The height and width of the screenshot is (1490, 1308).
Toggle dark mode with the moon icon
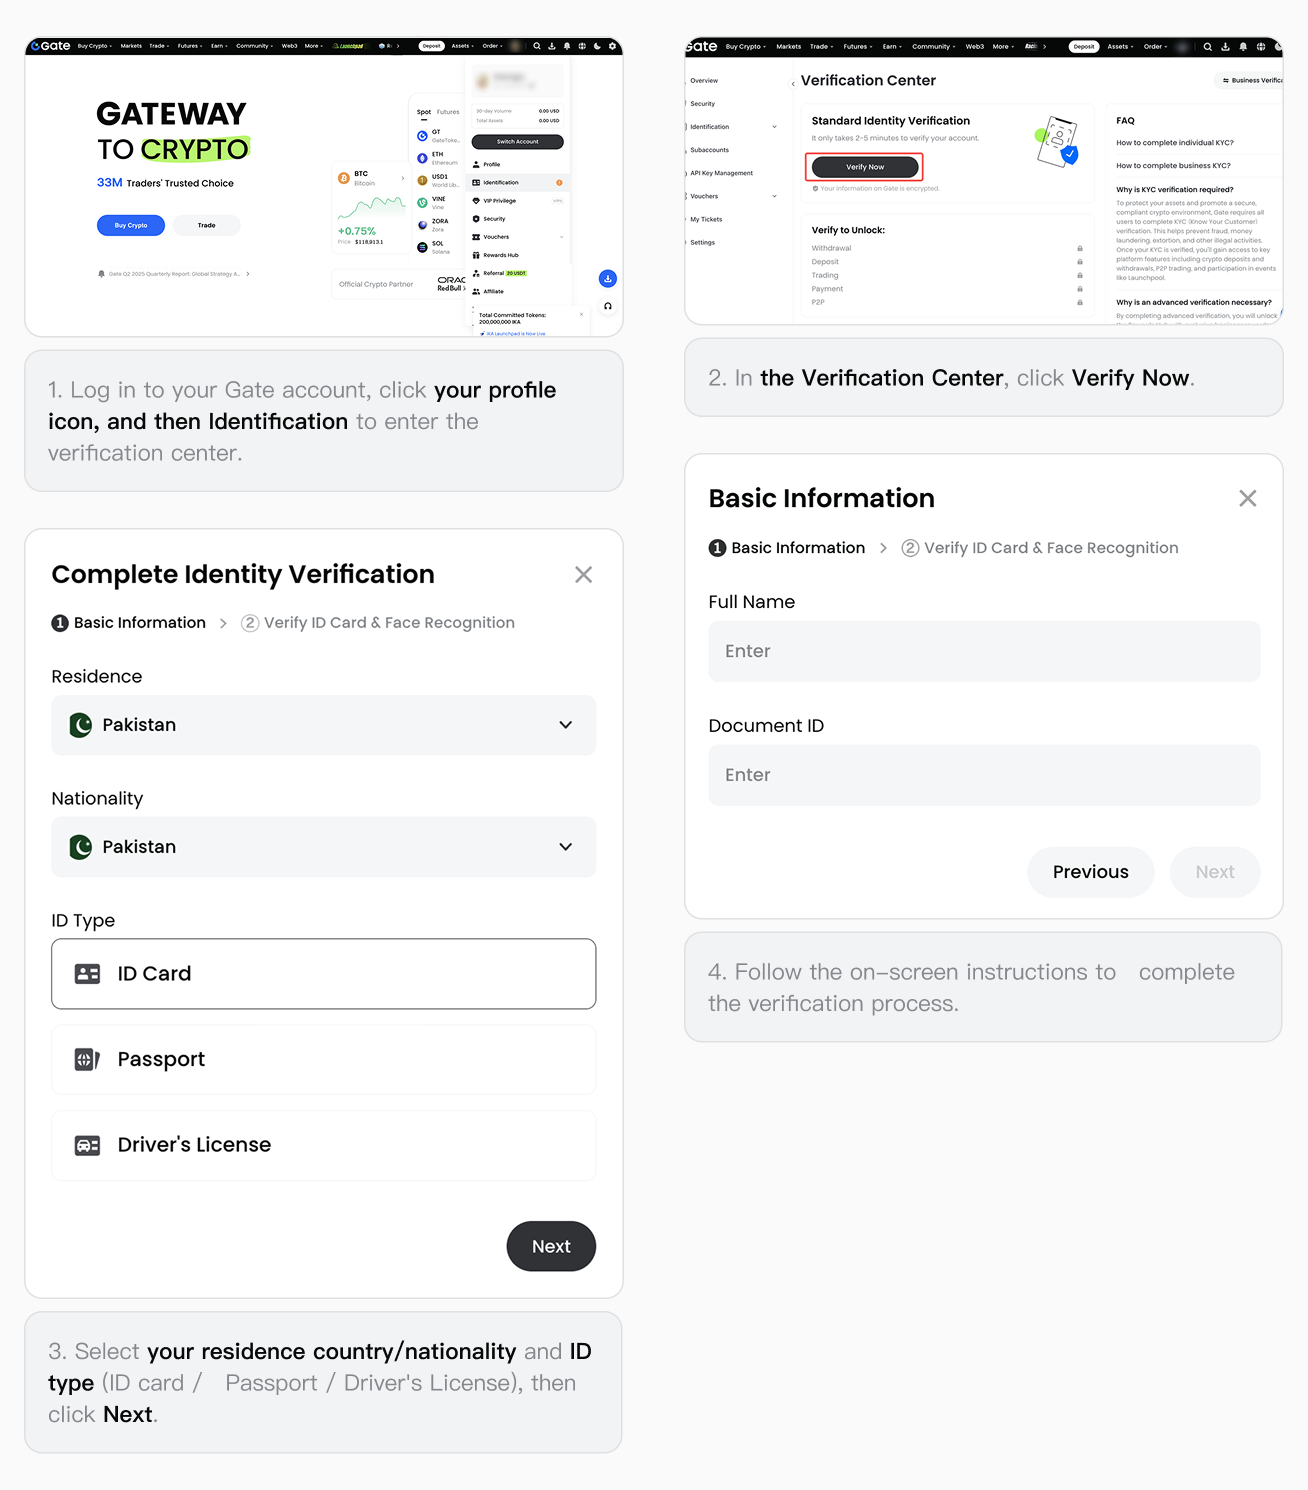(597, 46)
